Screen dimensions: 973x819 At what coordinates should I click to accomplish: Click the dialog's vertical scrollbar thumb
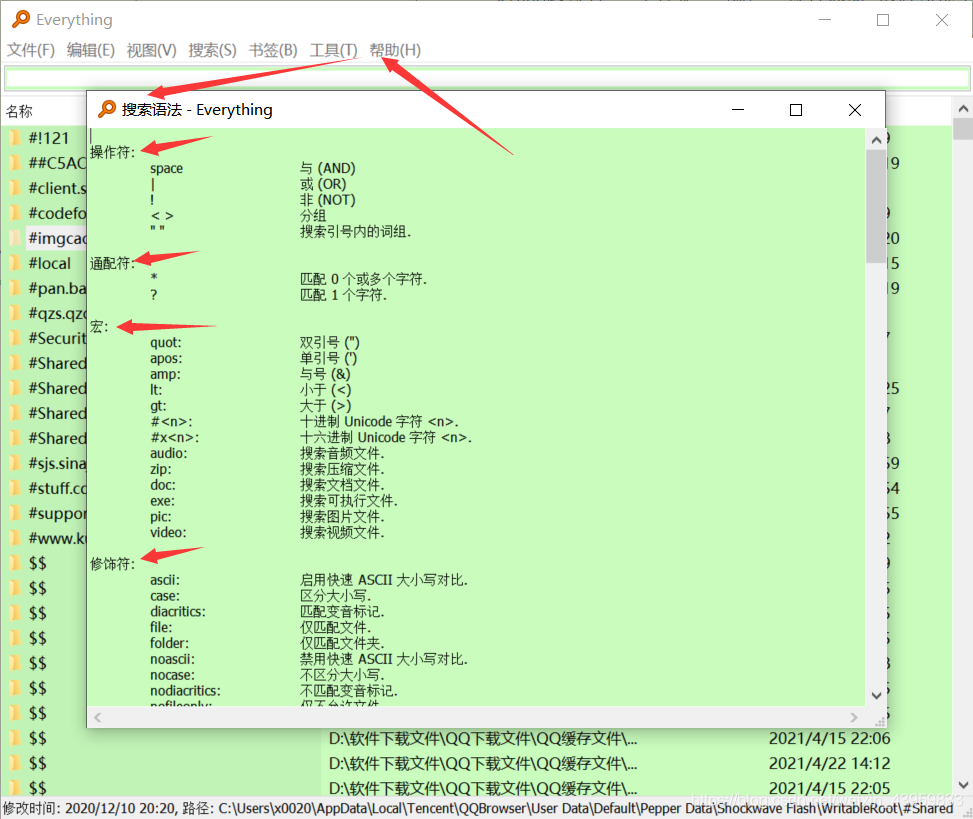876,206
